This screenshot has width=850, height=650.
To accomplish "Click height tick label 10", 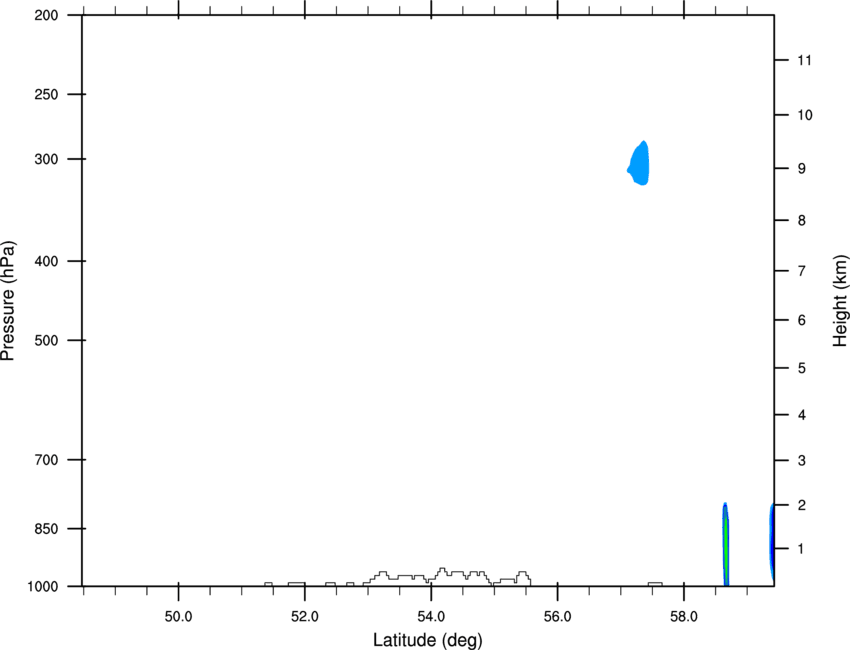I will coord(805,115).
